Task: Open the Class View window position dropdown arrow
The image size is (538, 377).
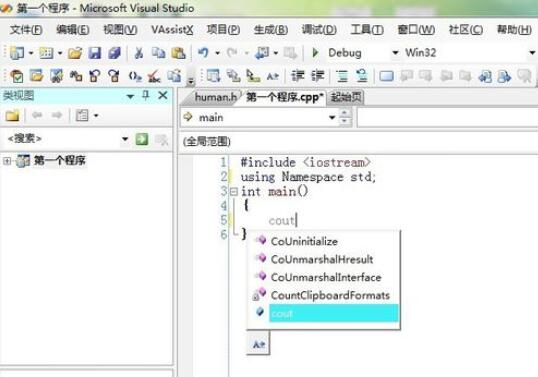Action: pos(130,96)
